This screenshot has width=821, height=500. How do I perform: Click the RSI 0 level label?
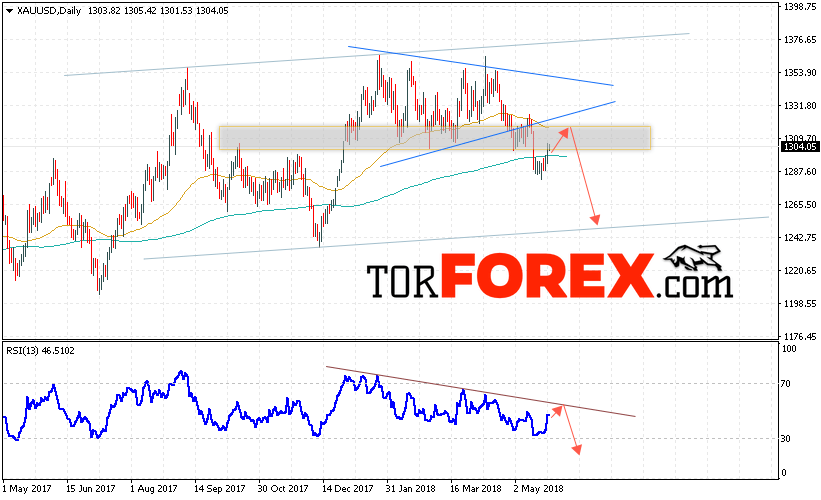784,473
